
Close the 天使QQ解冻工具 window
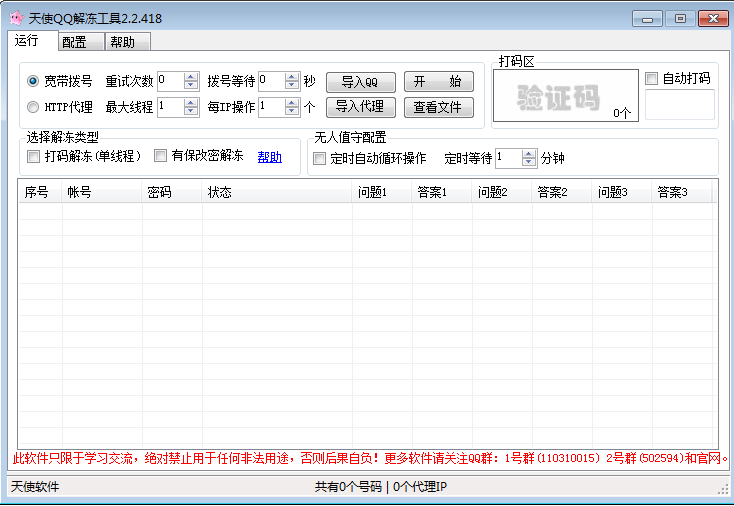[713, 19]
